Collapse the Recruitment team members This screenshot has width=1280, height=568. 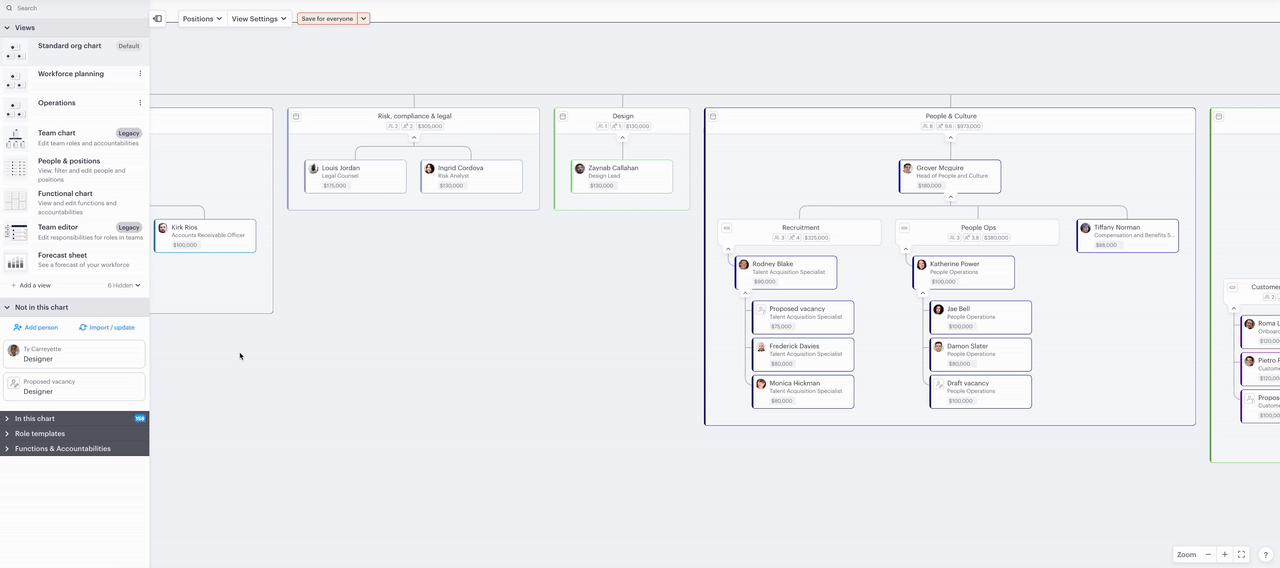coord(728,249)
